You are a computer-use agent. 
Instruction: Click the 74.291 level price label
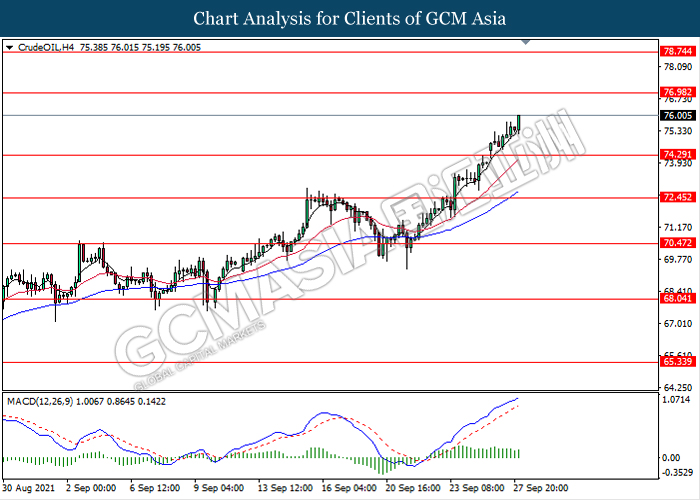tap(677, 155)
